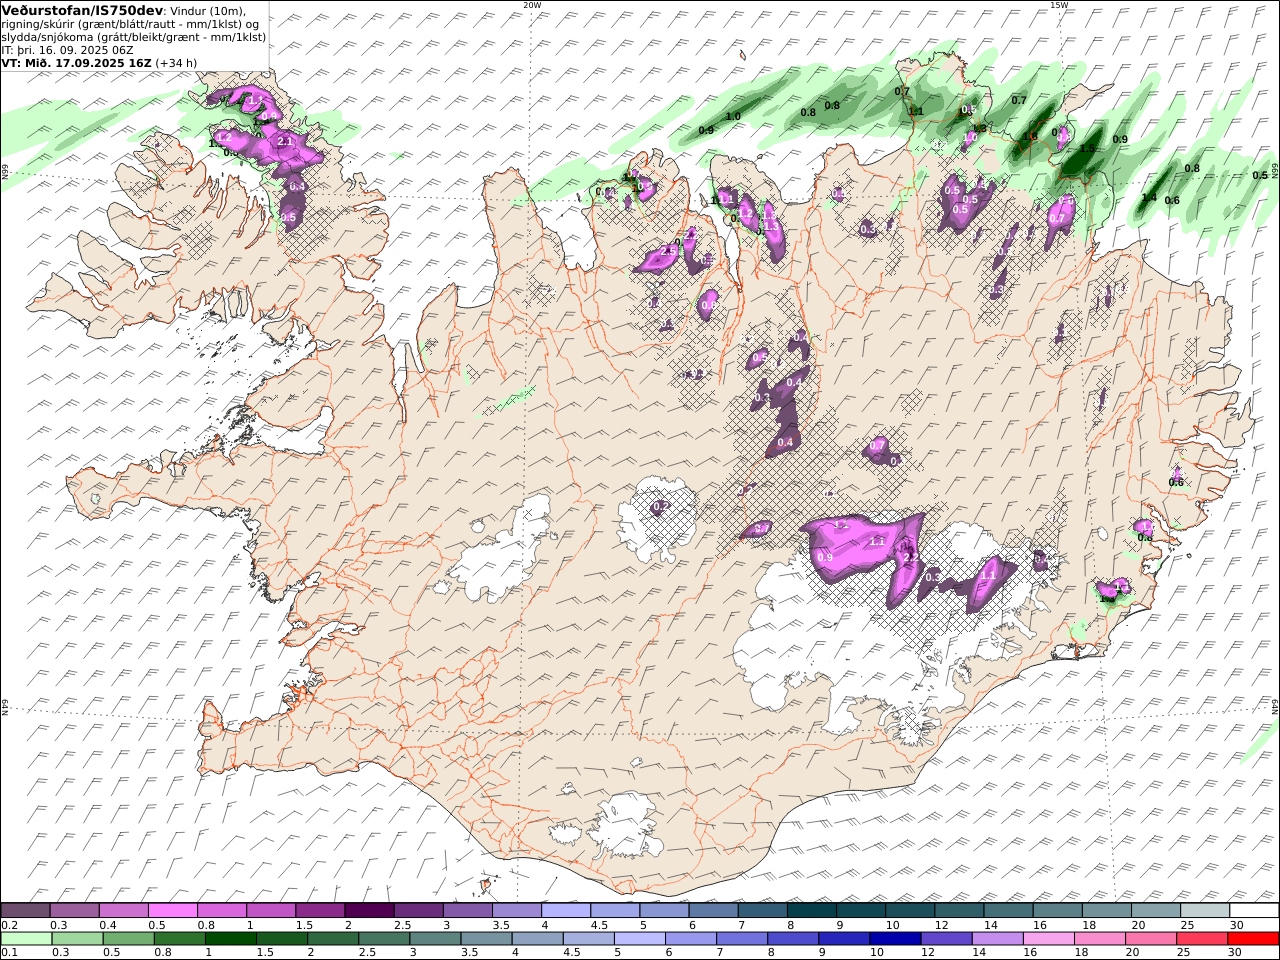Click the 0.2 dusky purple swatch, upper legend row
The height and width of the screenshot is (960, 1280).
26,911
